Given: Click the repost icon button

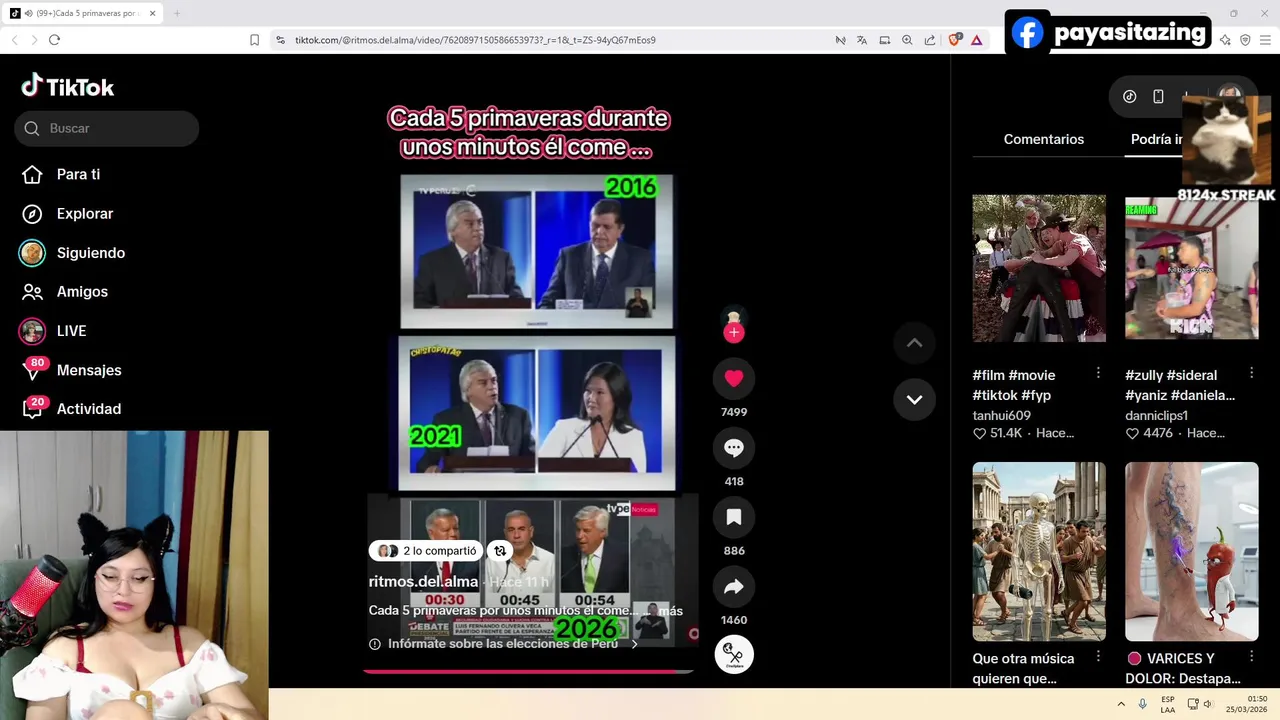Looking at the screenshot, I should [500, 551].
